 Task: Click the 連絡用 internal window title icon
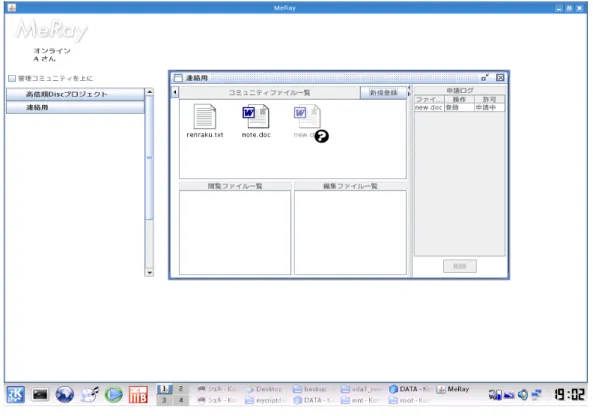point(178,78)
